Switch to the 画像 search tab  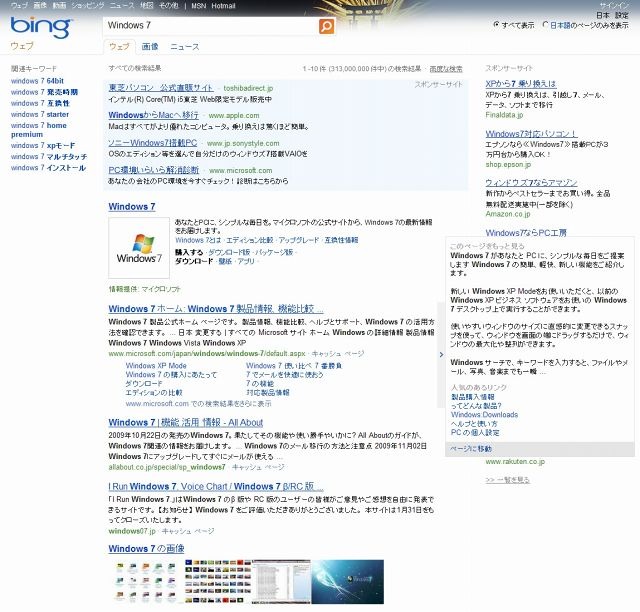pyautogui.click(x=150, y=47)
